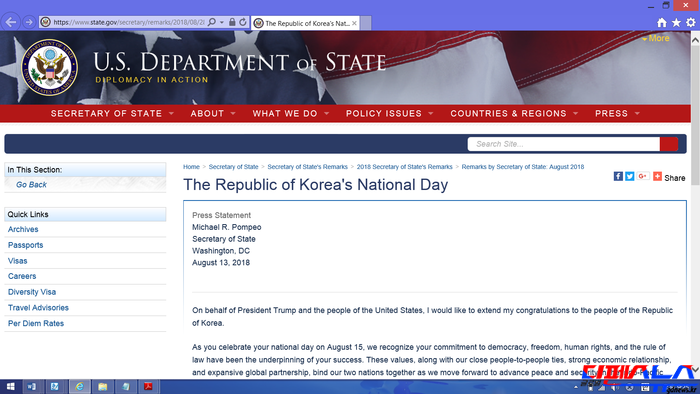Click the volume speaker tray icon

[x=615, y=388]
